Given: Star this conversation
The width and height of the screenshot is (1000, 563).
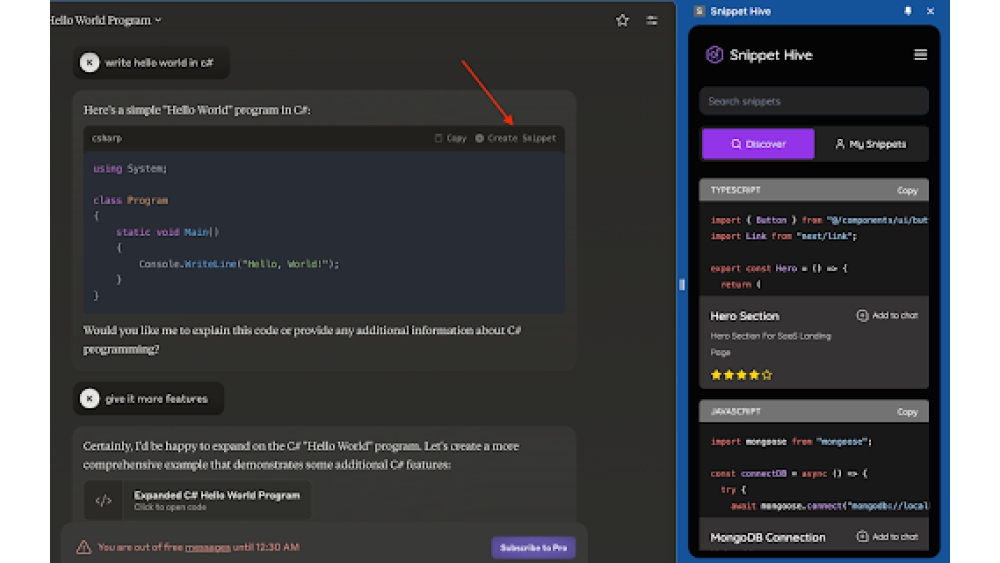Looking at the screenshot, I should point(622,20).
